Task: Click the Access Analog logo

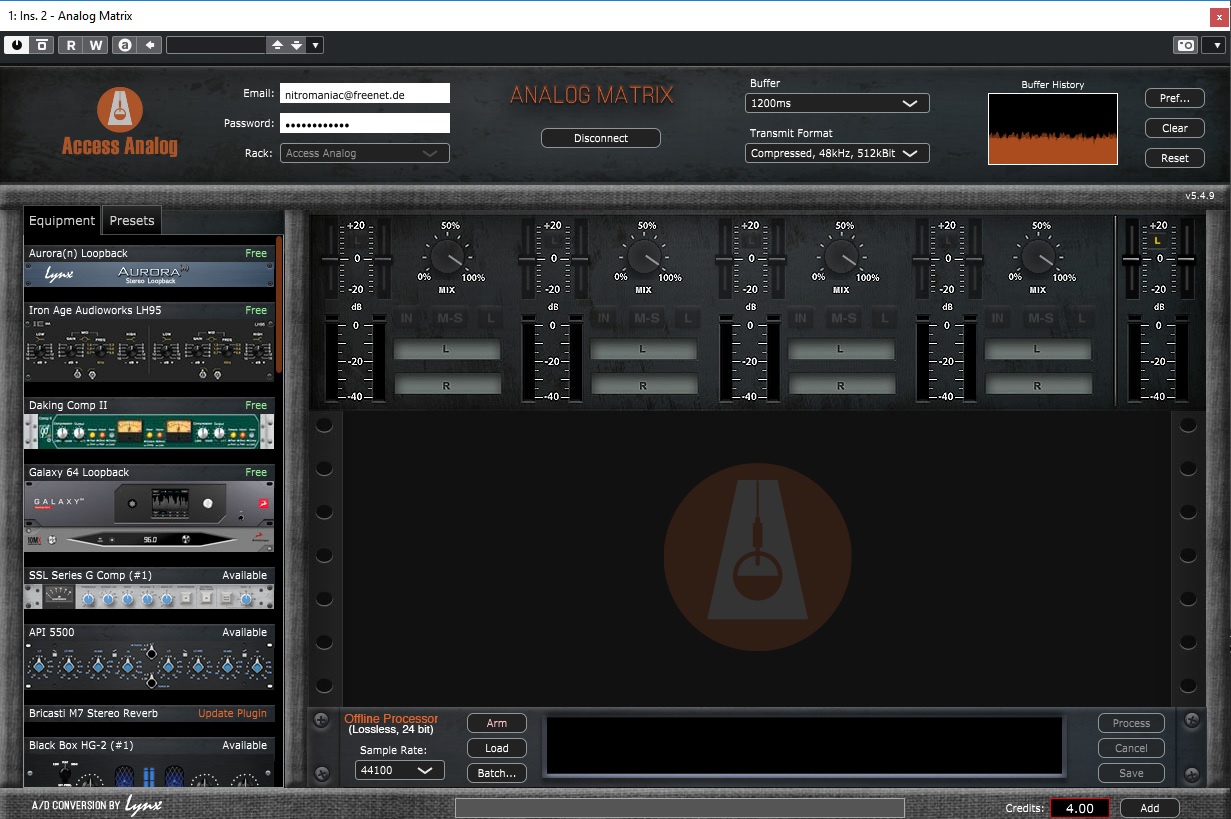Action: pyautogui.click(x=119, y=123)
